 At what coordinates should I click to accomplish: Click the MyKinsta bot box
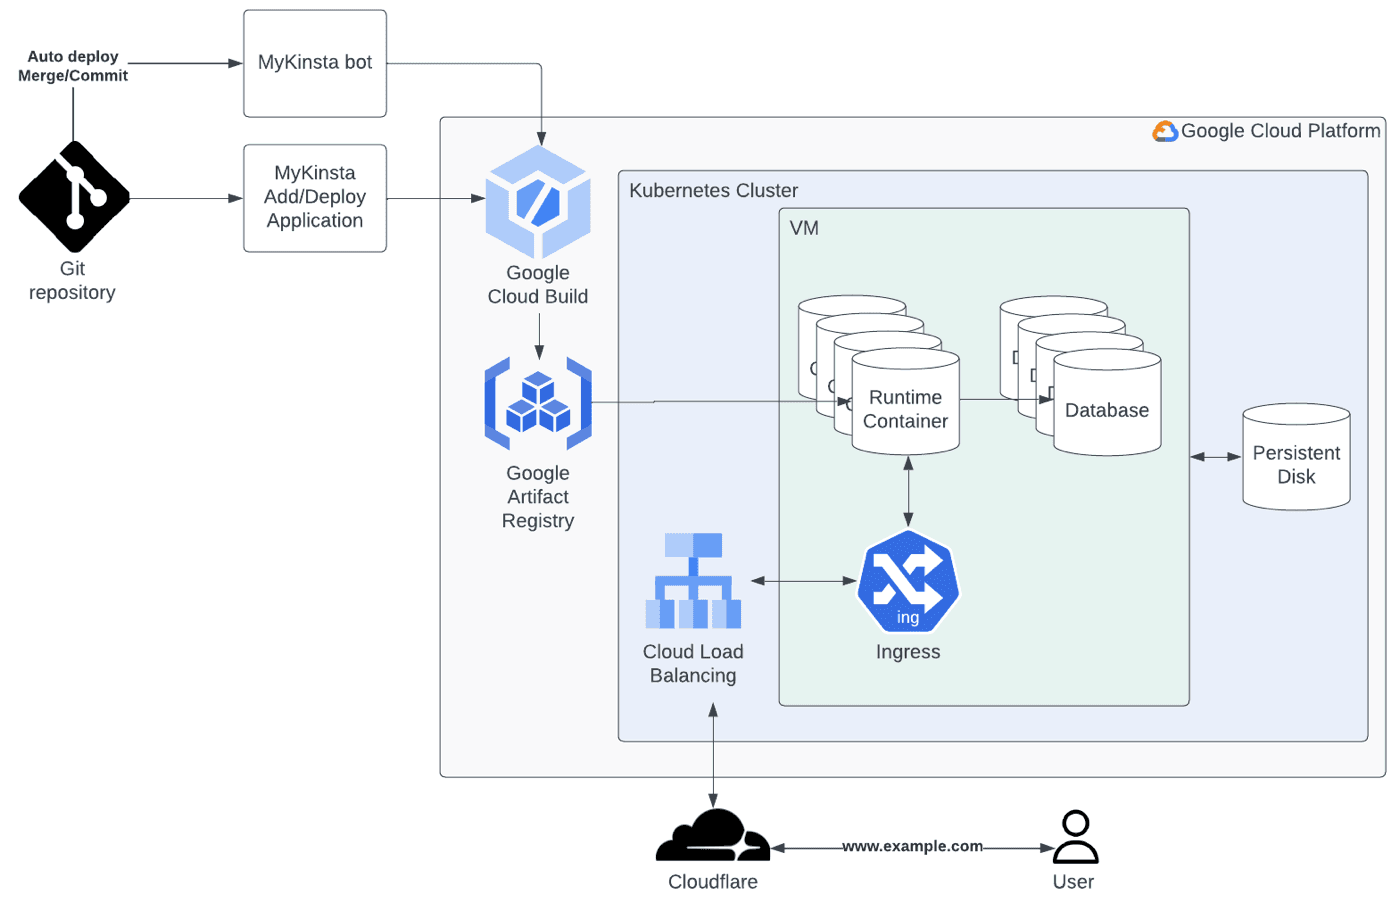[315, 63]
